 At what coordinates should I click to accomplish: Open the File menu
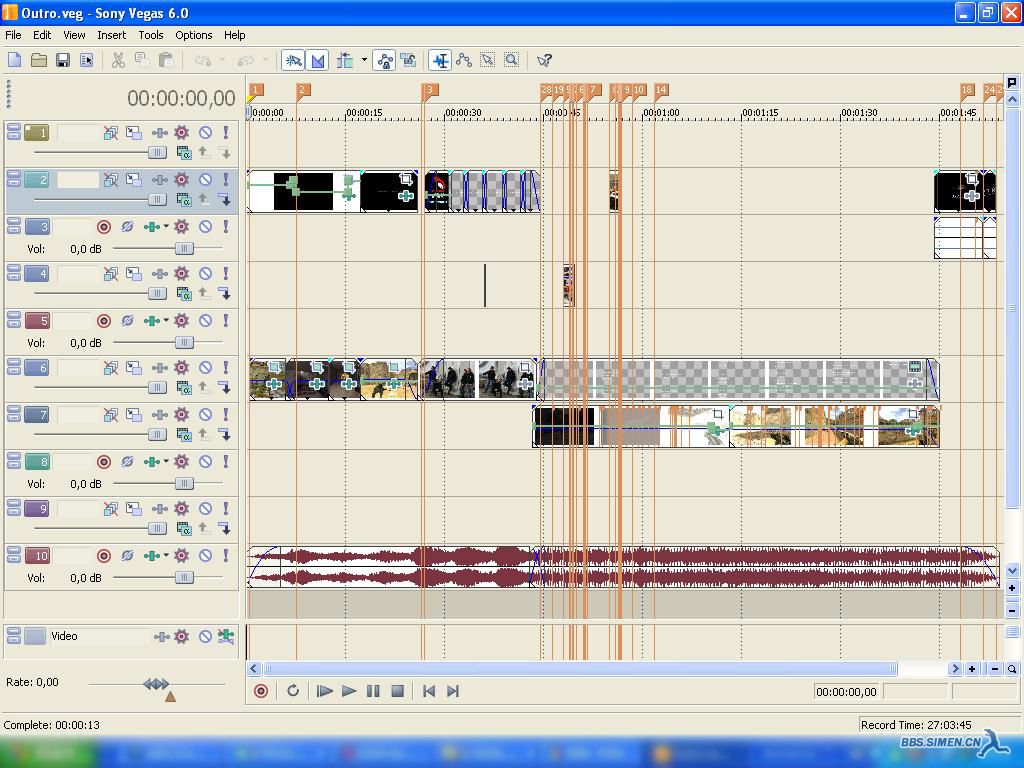(13, 35)
